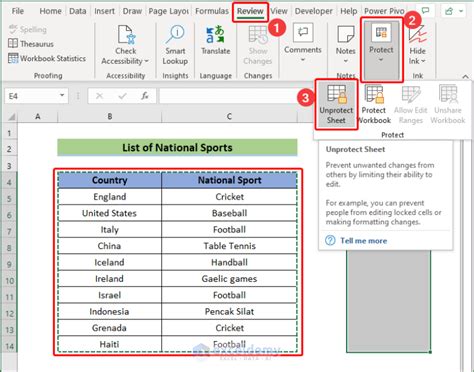Select the Table Tennis cell
474x372 pixels.
229,246
